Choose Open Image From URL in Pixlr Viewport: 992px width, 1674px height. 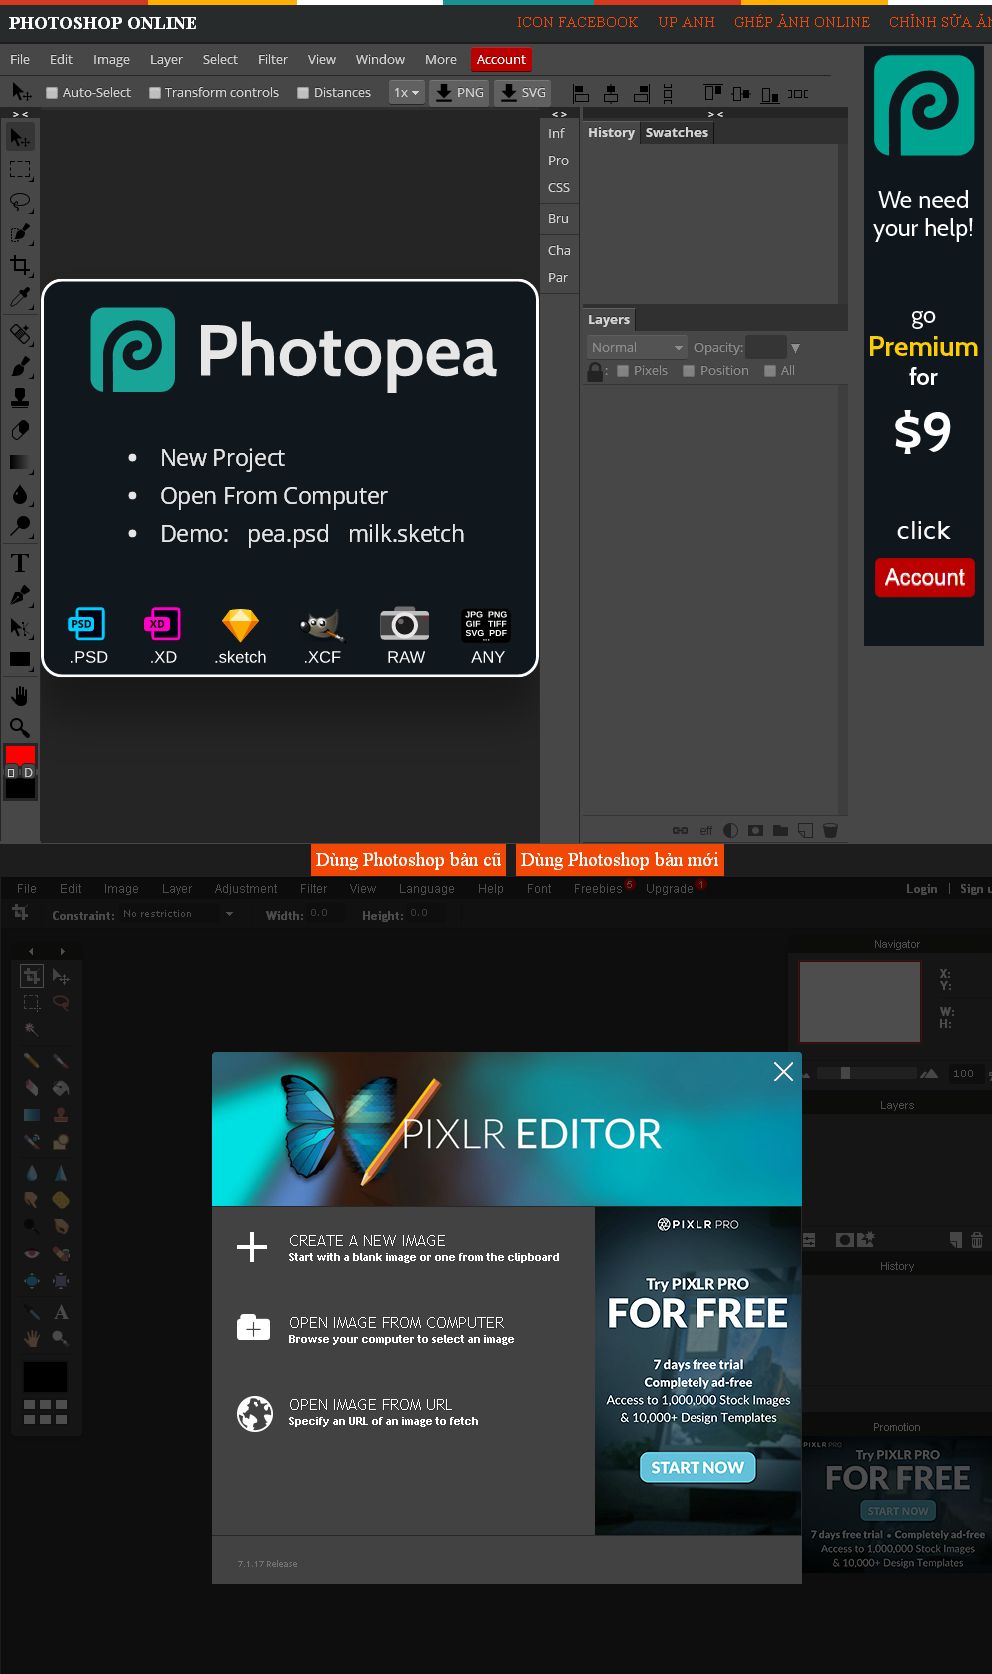click(358, 1411)
